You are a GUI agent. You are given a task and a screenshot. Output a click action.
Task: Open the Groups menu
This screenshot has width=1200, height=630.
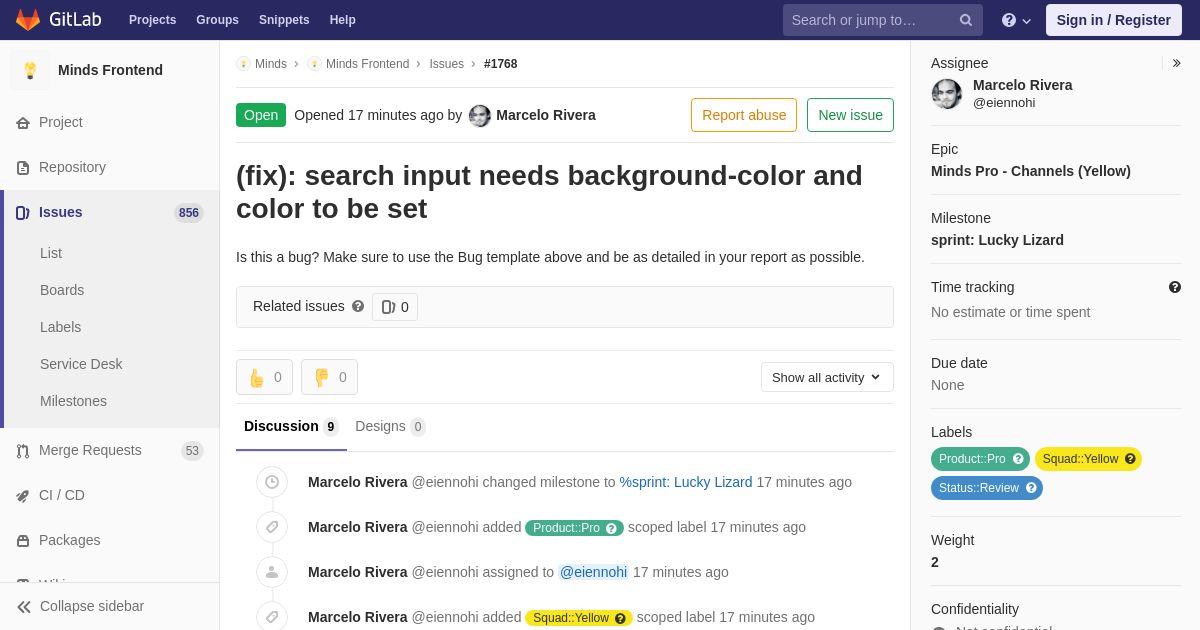point(217,20)
